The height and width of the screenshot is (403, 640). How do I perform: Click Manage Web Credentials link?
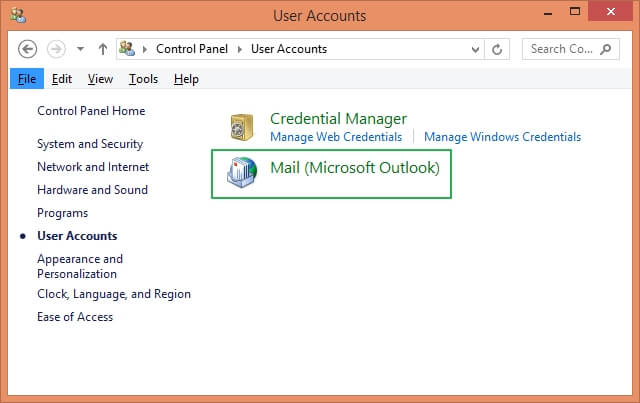336,137
